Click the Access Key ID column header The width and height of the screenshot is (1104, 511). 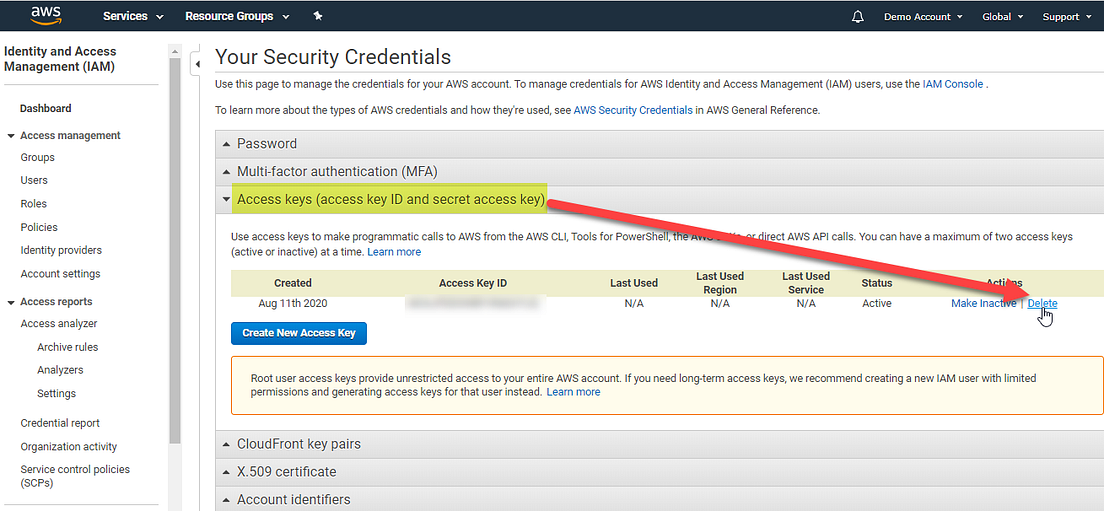(x=473, y=283)
